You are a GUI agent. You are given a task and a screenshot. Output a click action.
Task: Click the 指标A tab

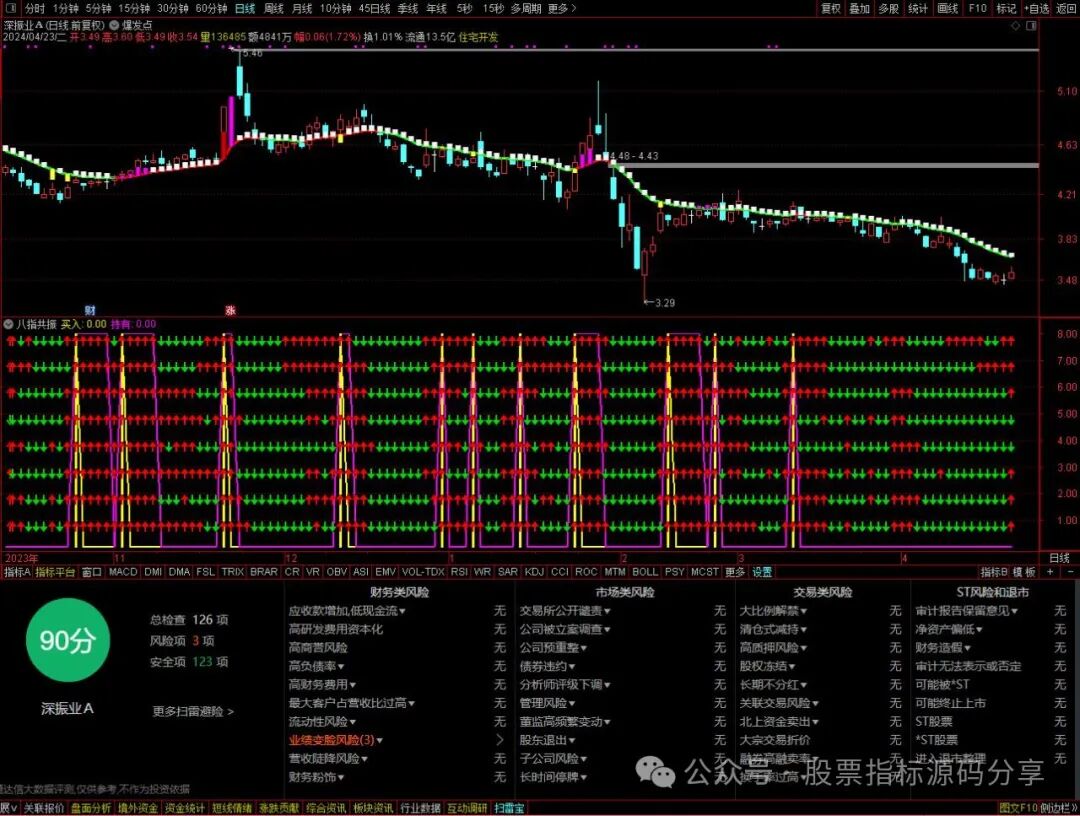click(17, 572)
